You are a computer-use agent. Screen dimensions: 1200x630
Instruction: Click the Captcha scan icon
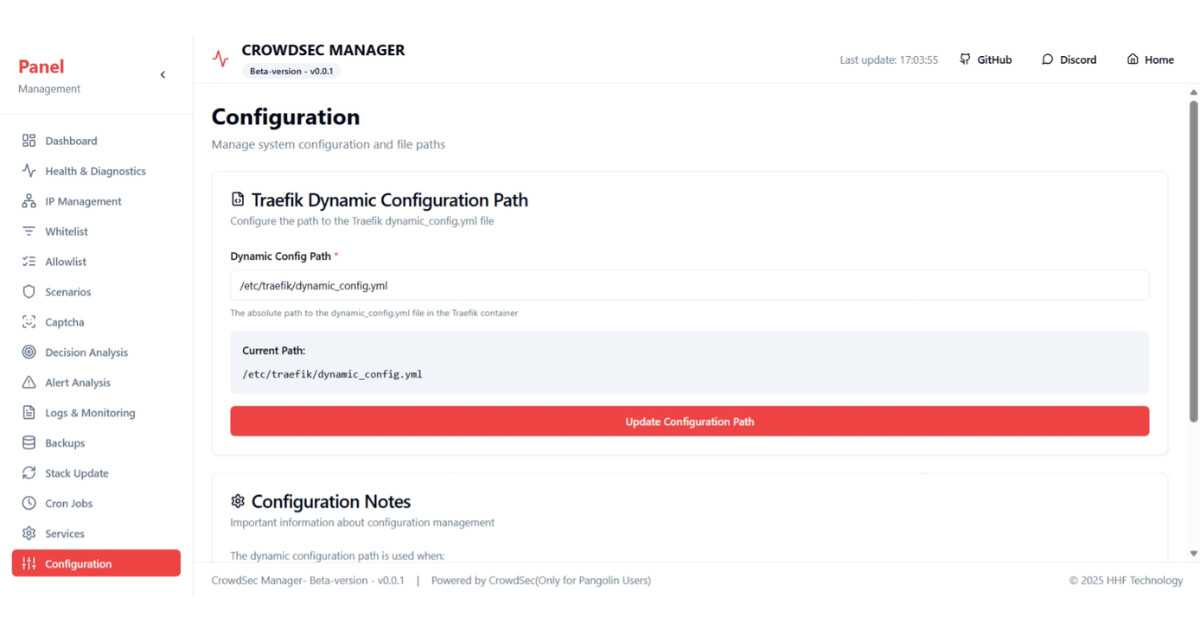(29, 322)
